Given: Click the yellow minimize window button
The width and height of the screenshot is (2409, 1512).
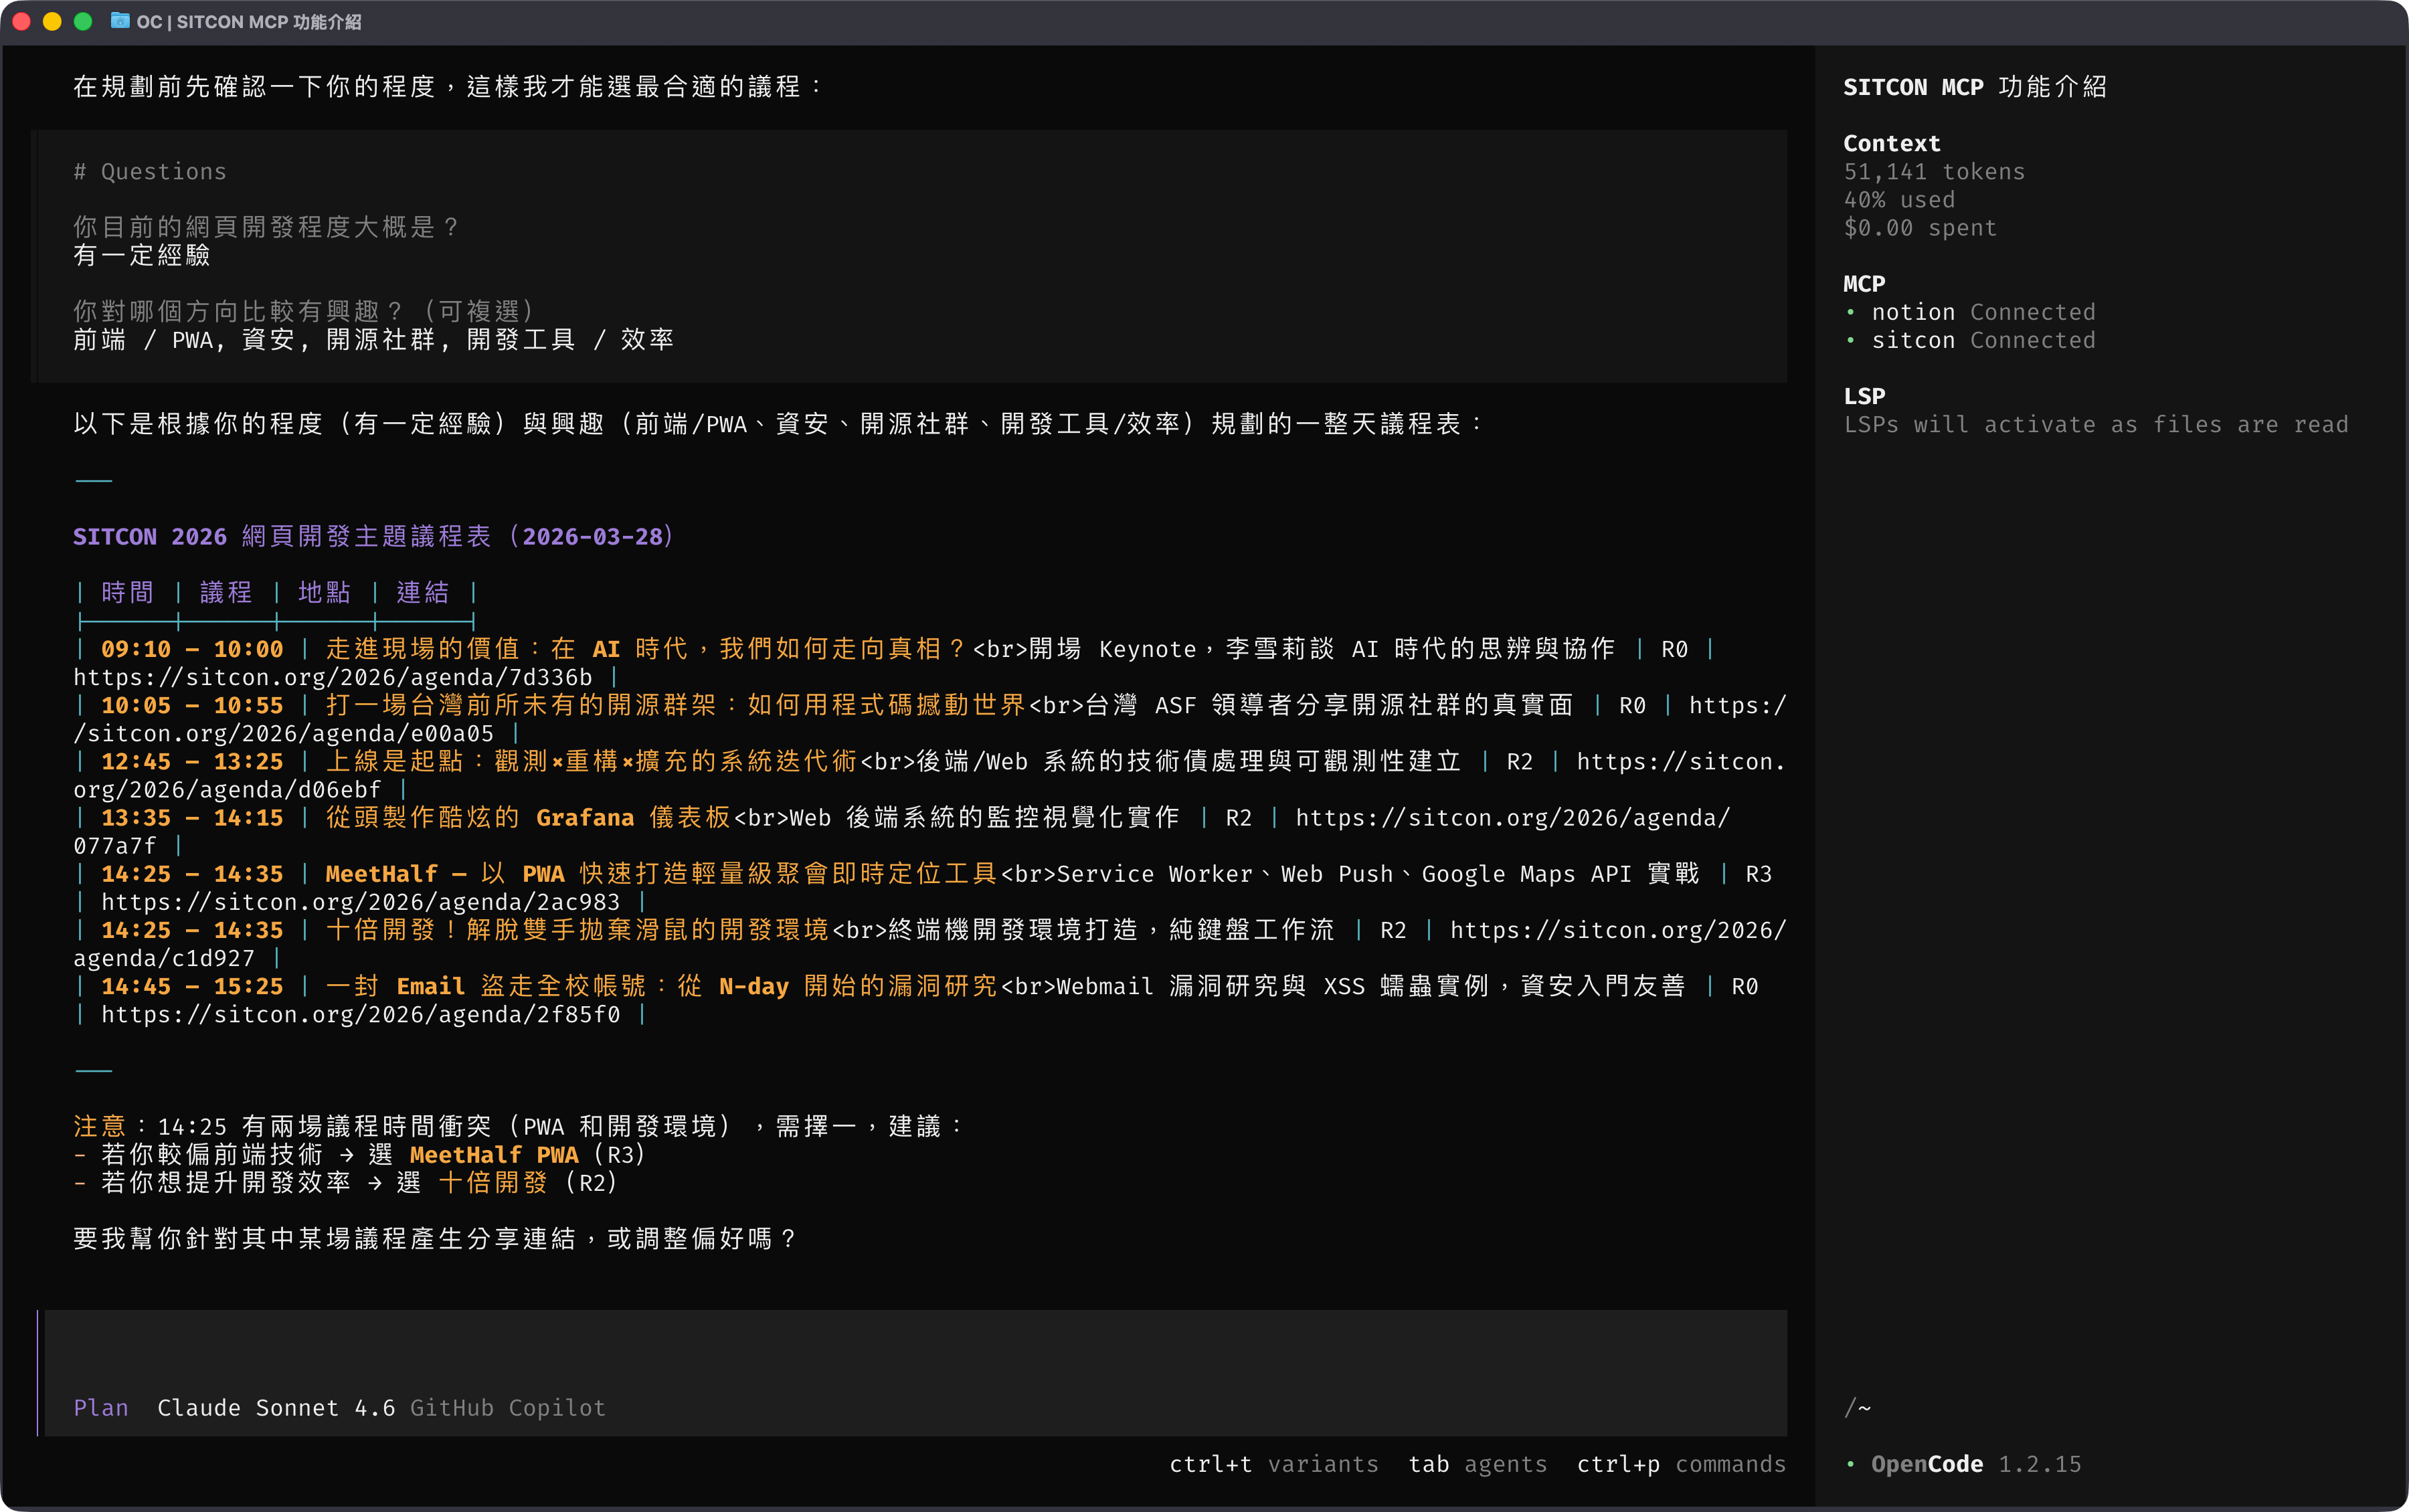Looking at the screenshot, I should click(52, 21).
